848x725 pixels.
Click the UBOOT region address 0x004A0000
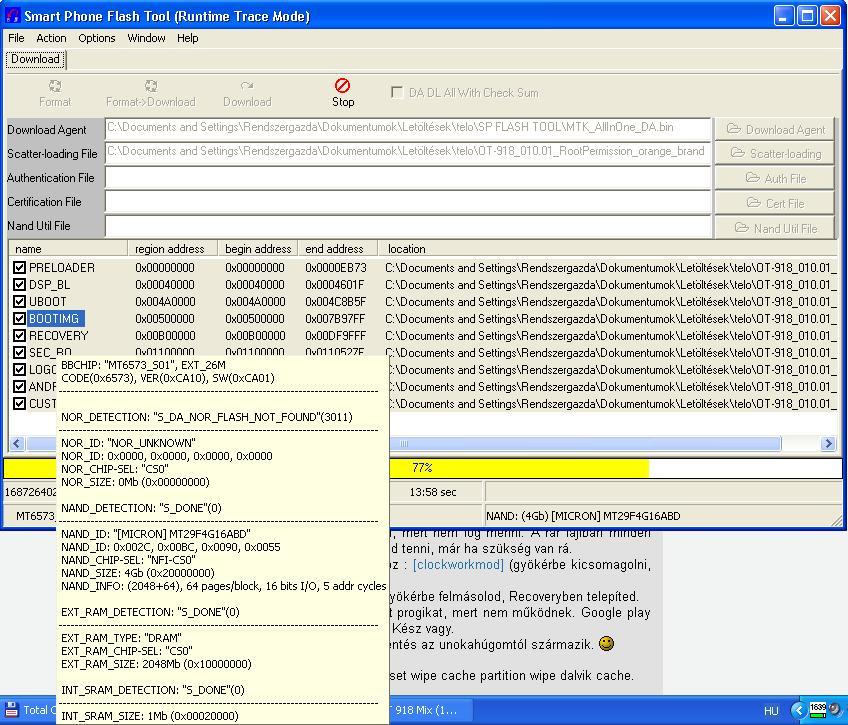coord(165,302)
